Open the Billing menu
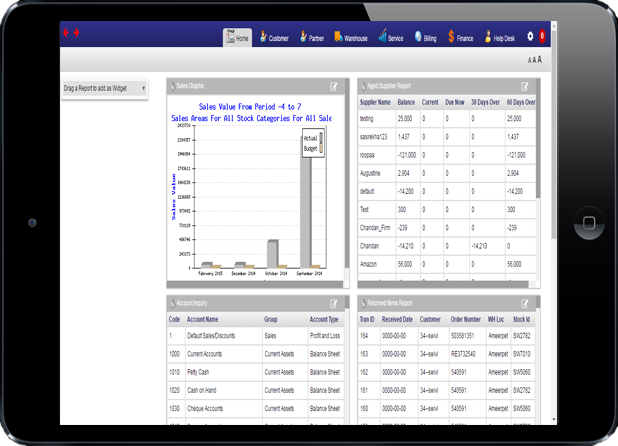The width and height of the screenshot is (618, 446). [x=425, y=38]
